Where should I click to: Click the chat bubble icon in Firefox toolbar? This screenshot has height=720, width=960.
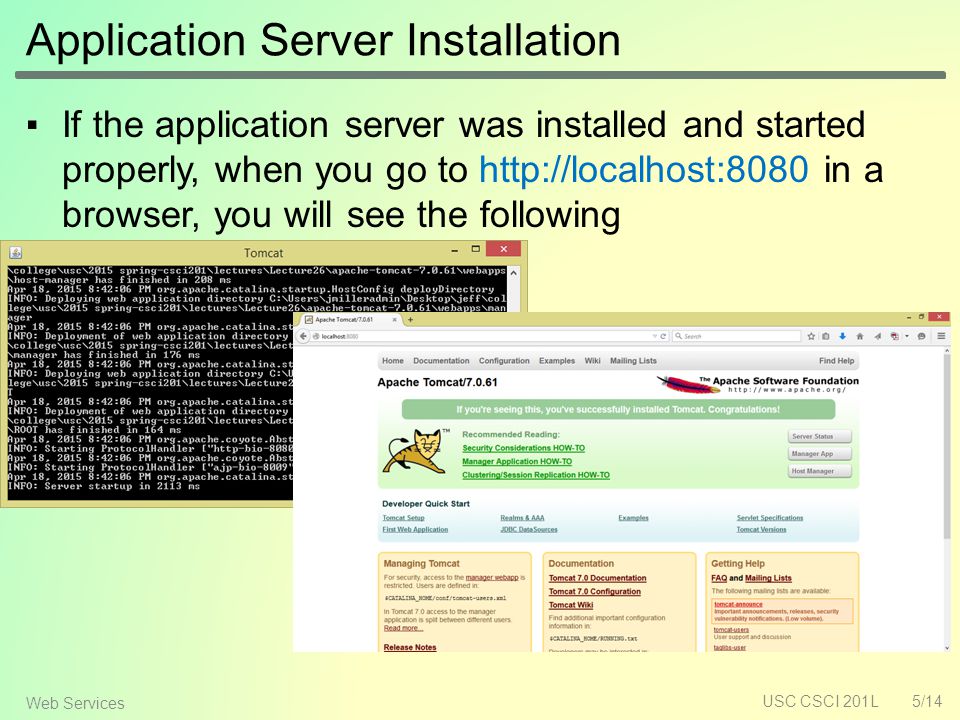click(921, 336)
